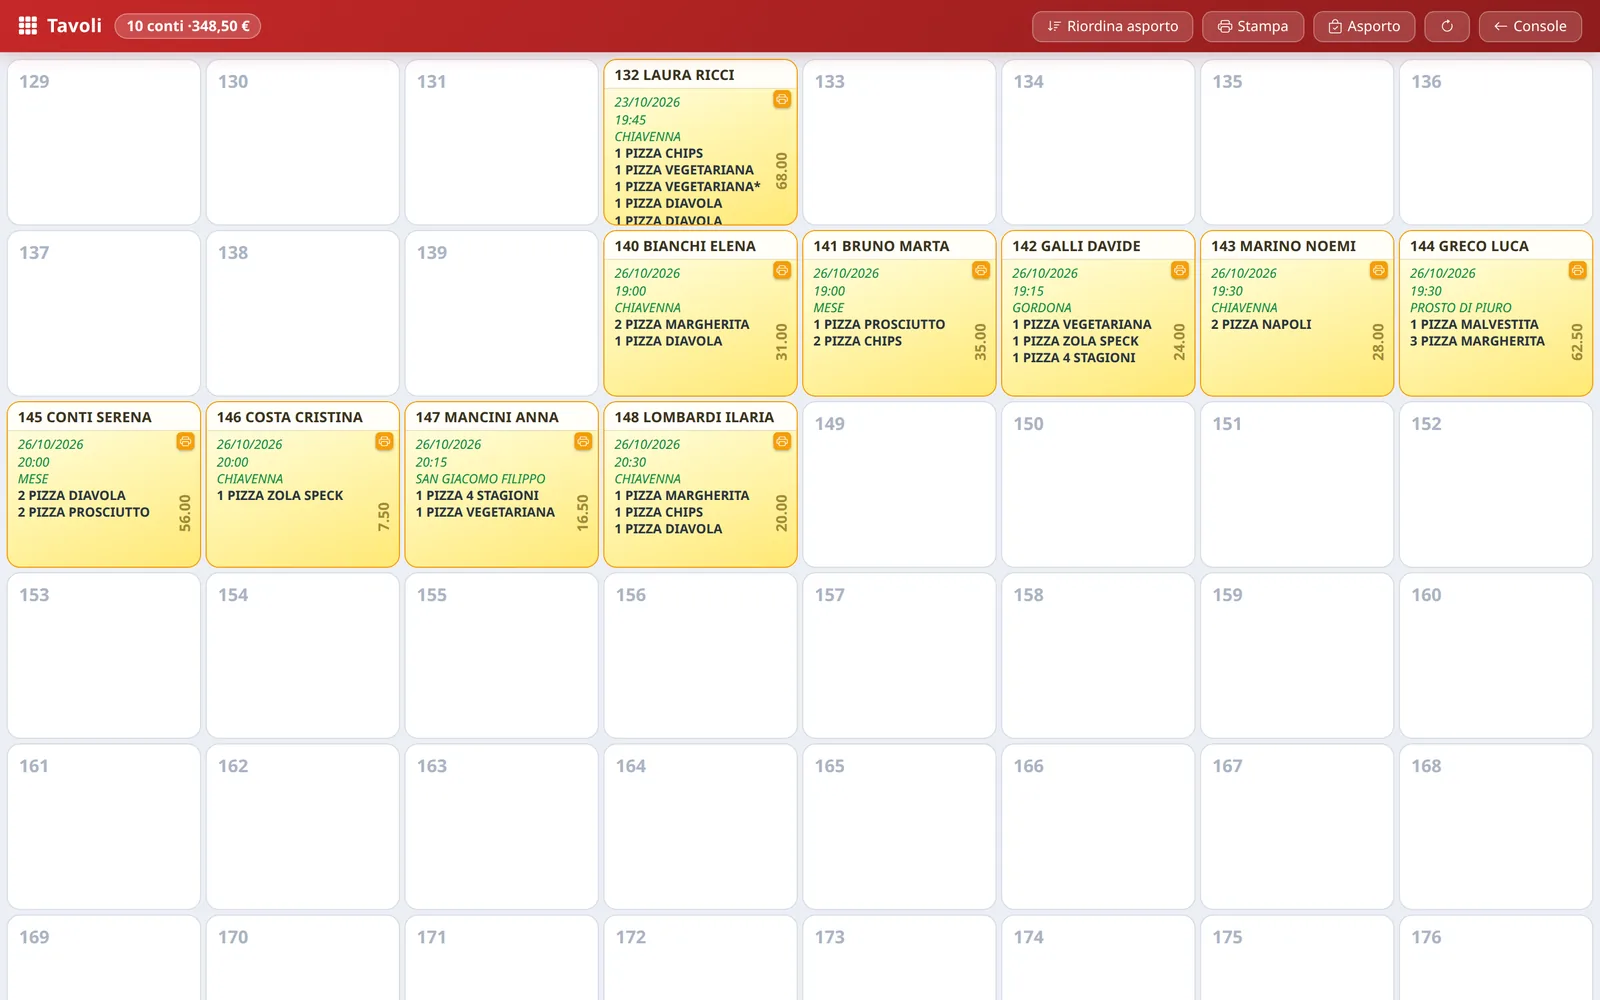Click the printer icon on 148 Lombardi Ilaria
Image resolution: width=1600 pixels, height=1000 pixels.
tap(782, 441)
